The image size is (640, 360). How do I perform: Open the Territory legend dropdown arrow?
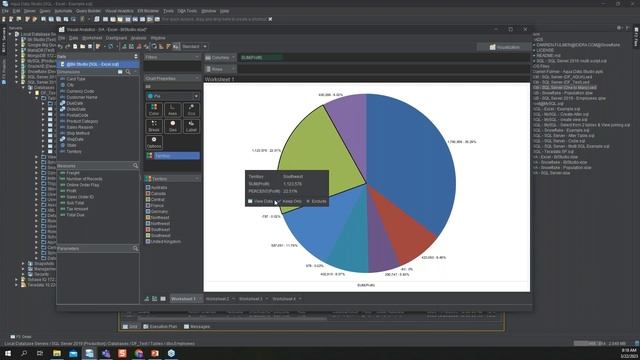click(197, 179)
